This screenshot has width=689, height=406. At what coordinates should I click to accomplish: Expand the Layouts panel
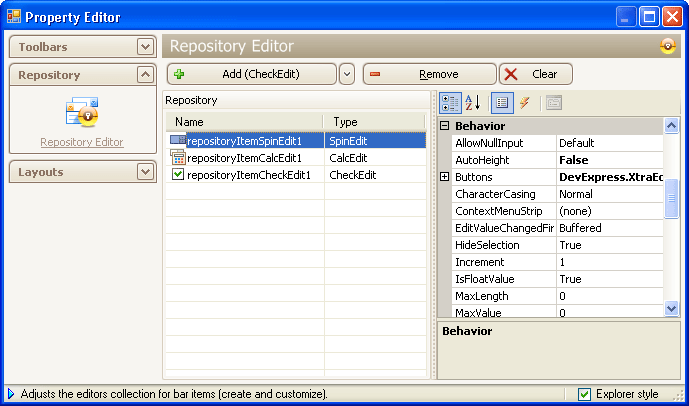coord(145,171)
